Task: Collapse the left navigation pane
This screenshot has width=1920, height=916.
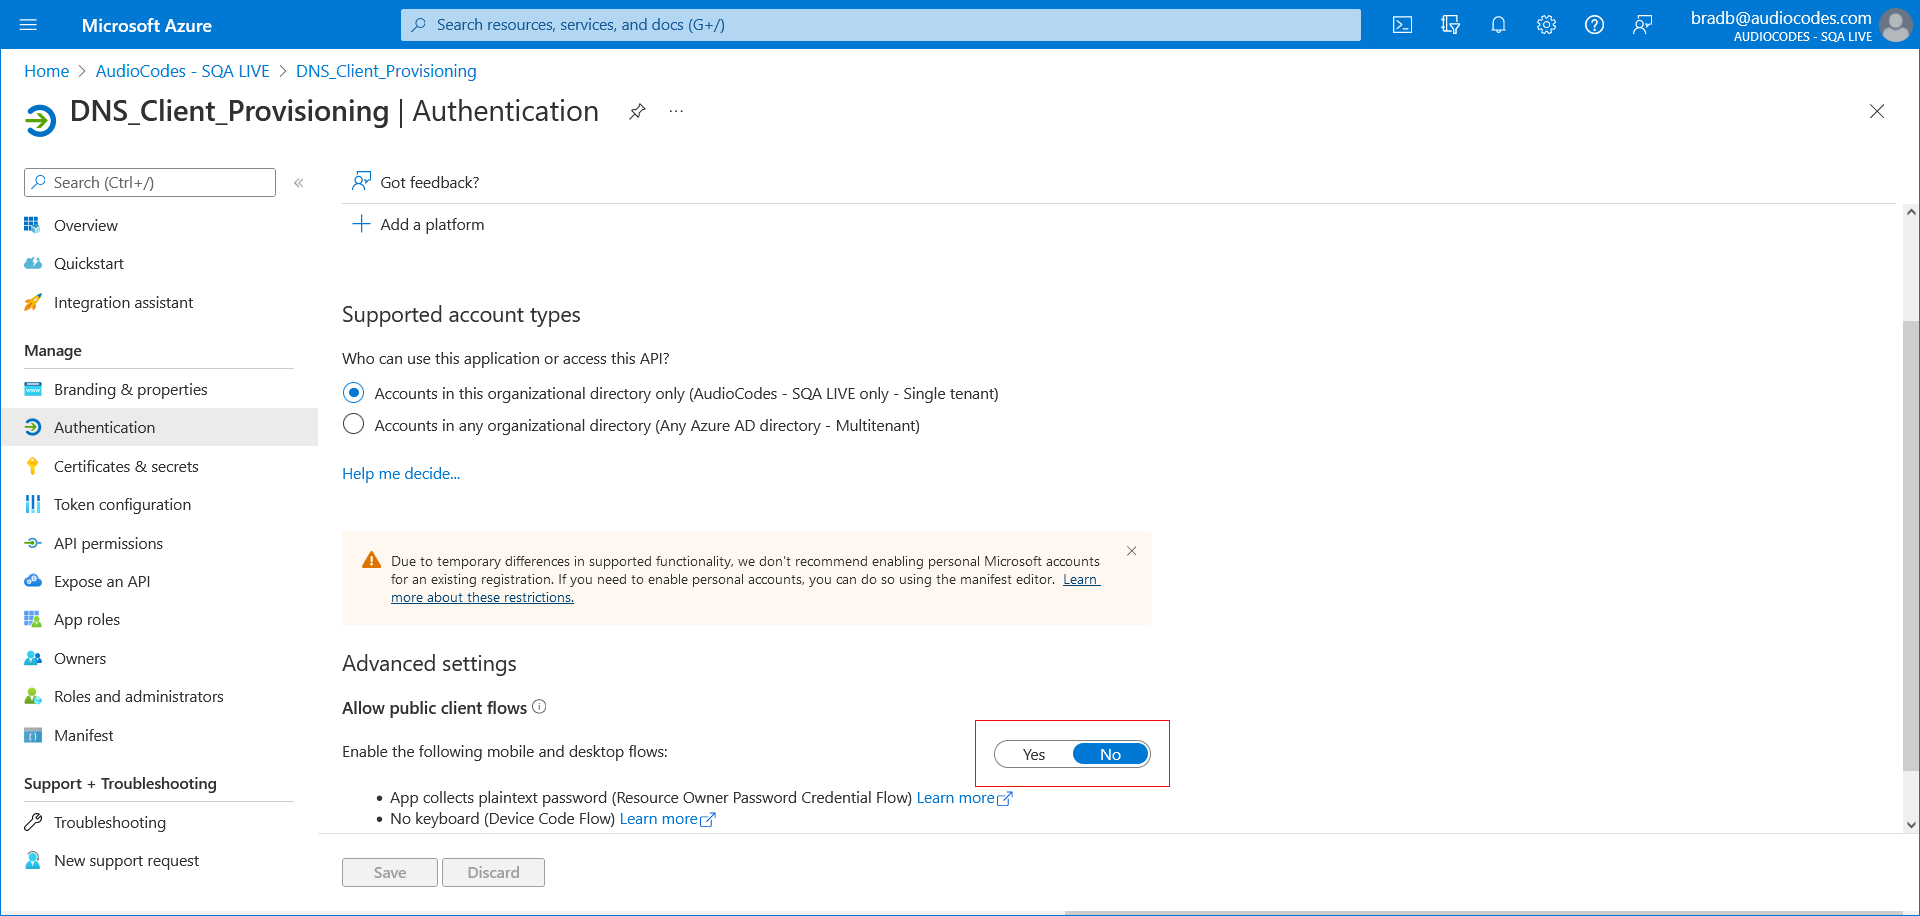Action: (298, 182)
